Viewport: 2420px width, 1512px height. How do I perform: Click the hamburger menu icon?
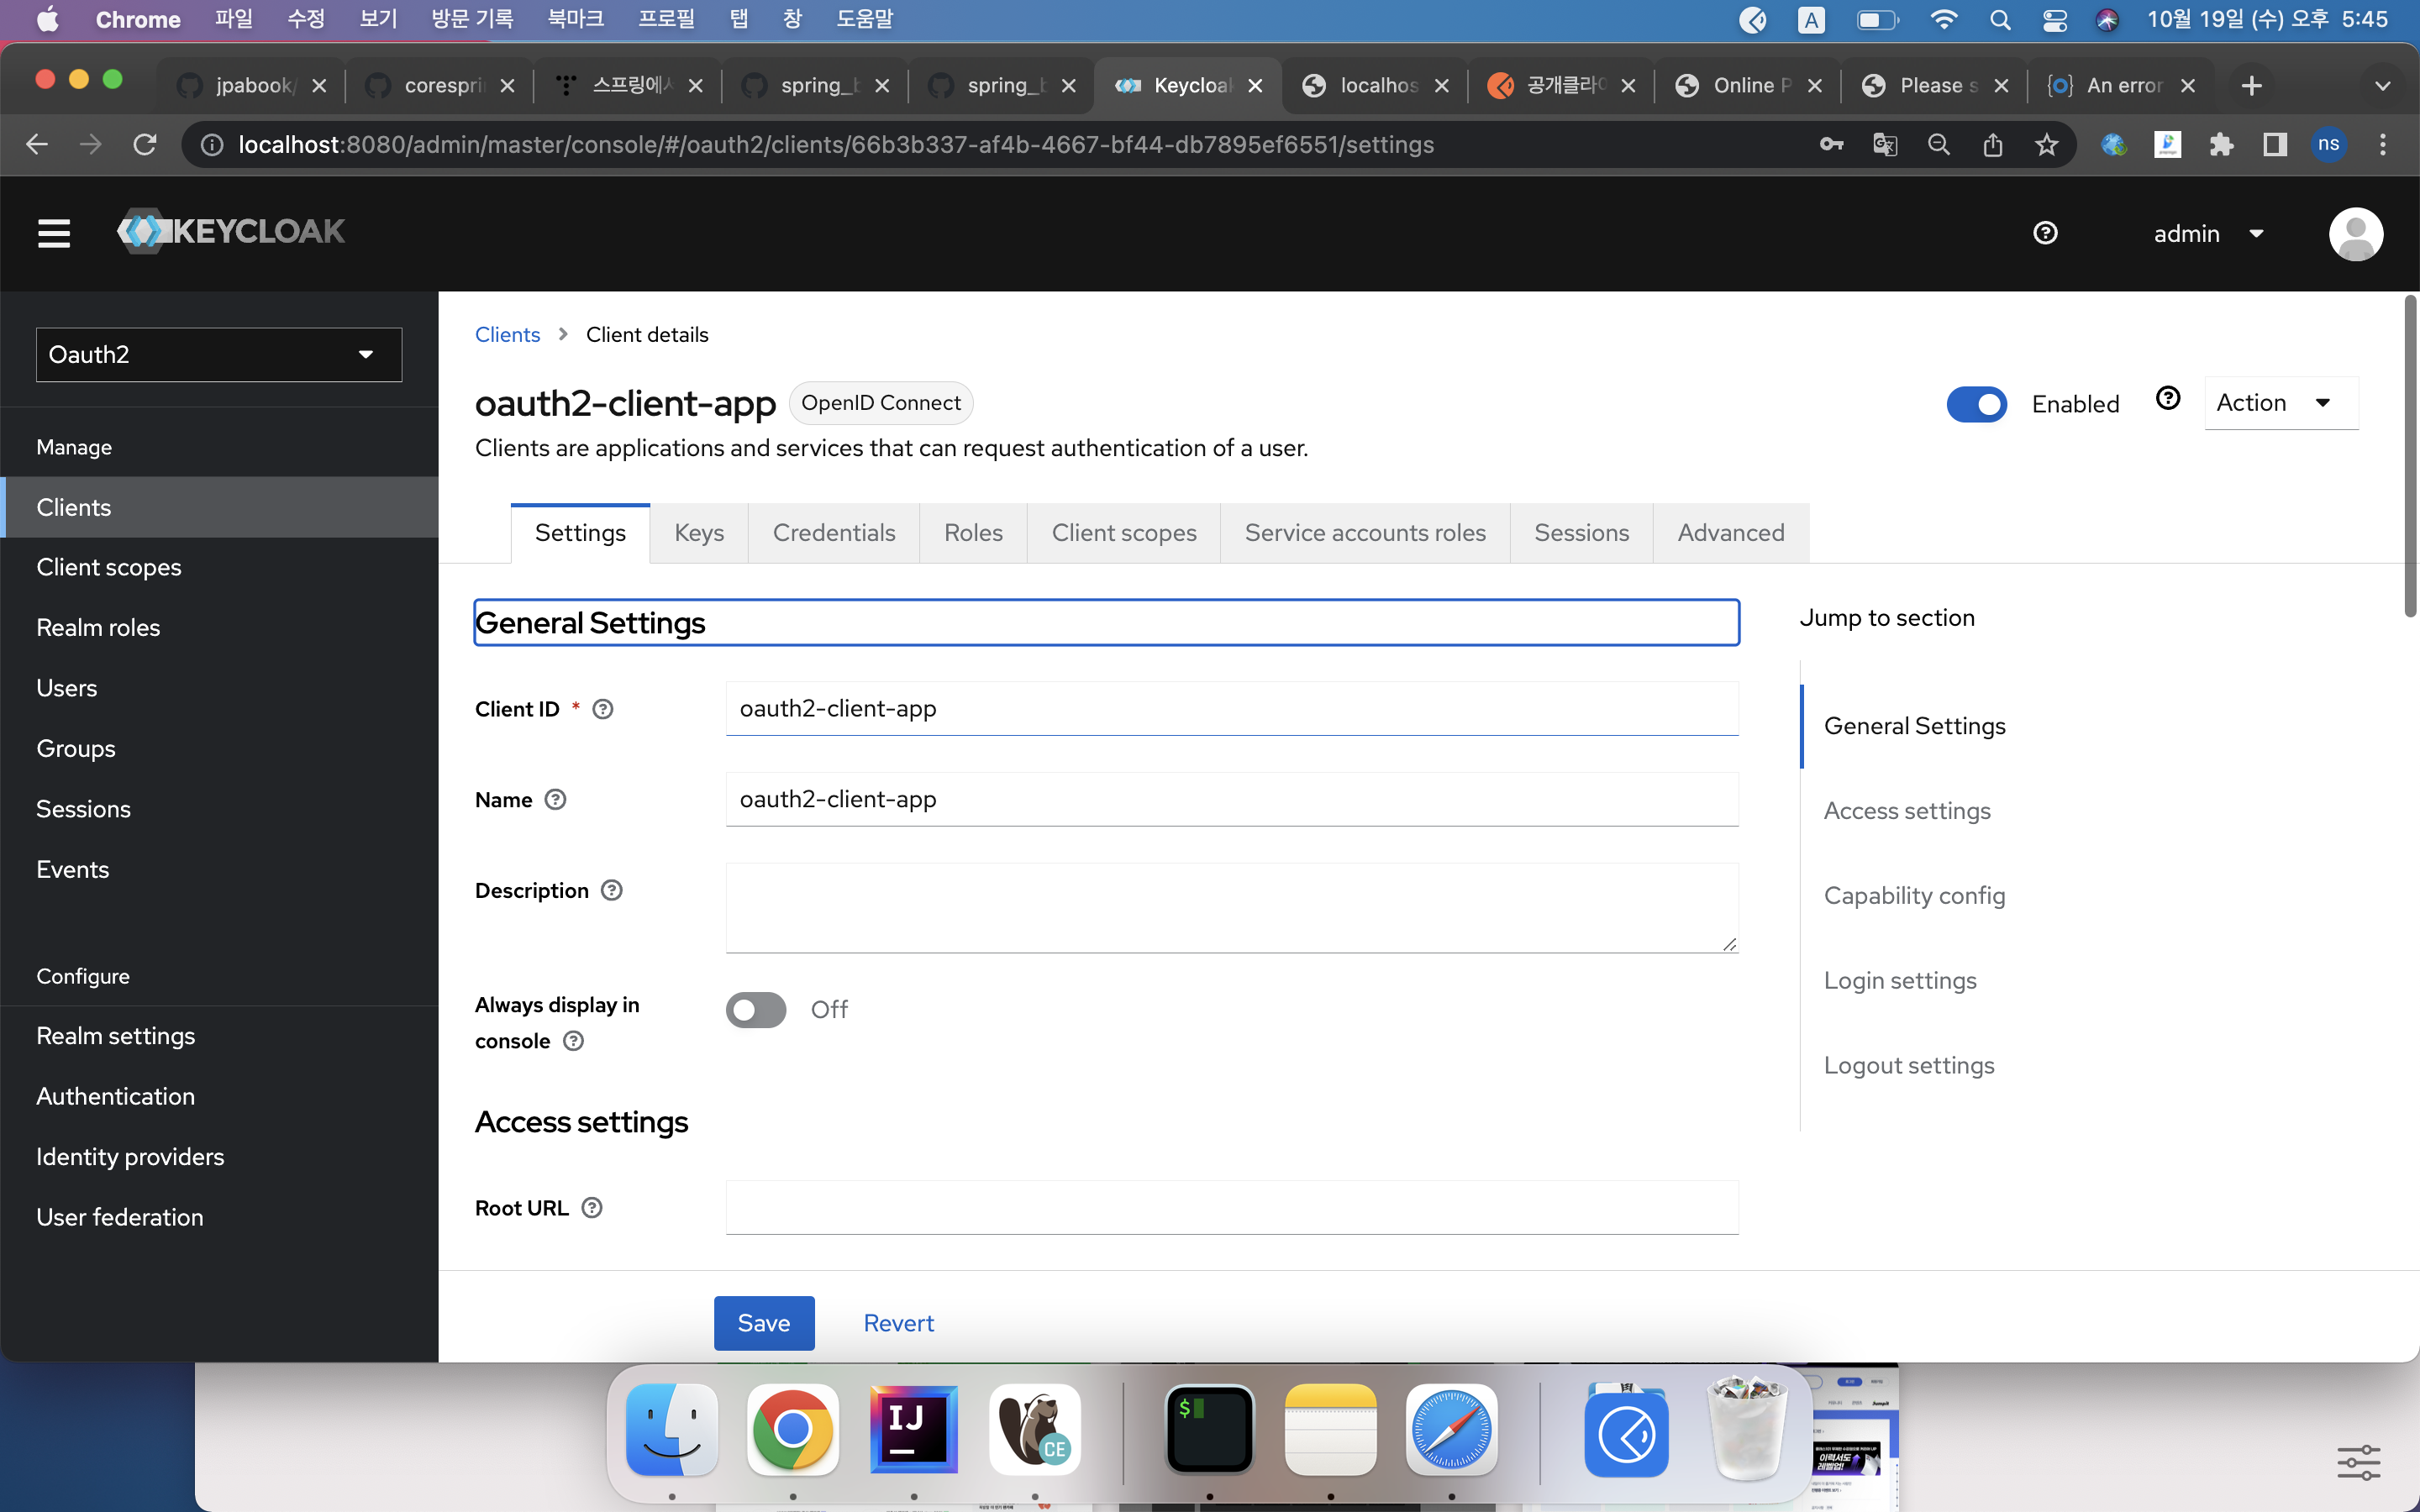(55, 234)
